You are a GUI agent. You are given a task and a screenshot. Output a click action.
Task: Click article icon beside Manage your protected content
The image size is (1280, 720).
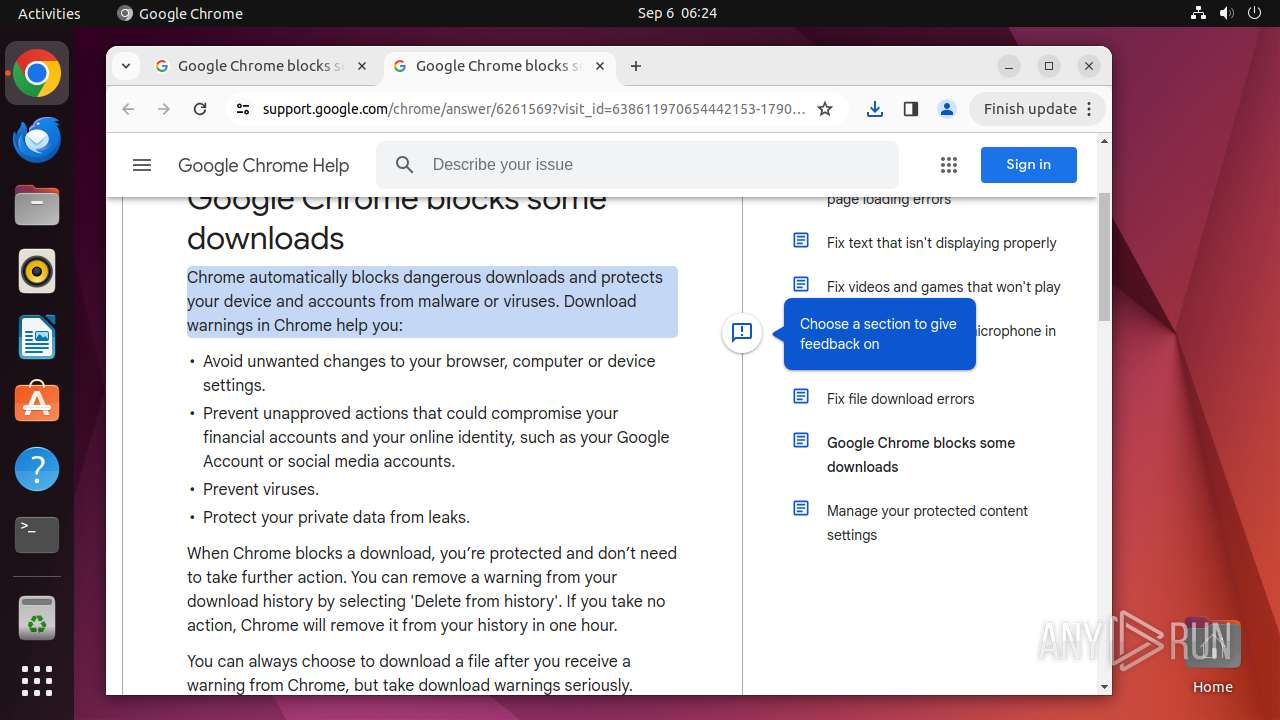[801, 509]
